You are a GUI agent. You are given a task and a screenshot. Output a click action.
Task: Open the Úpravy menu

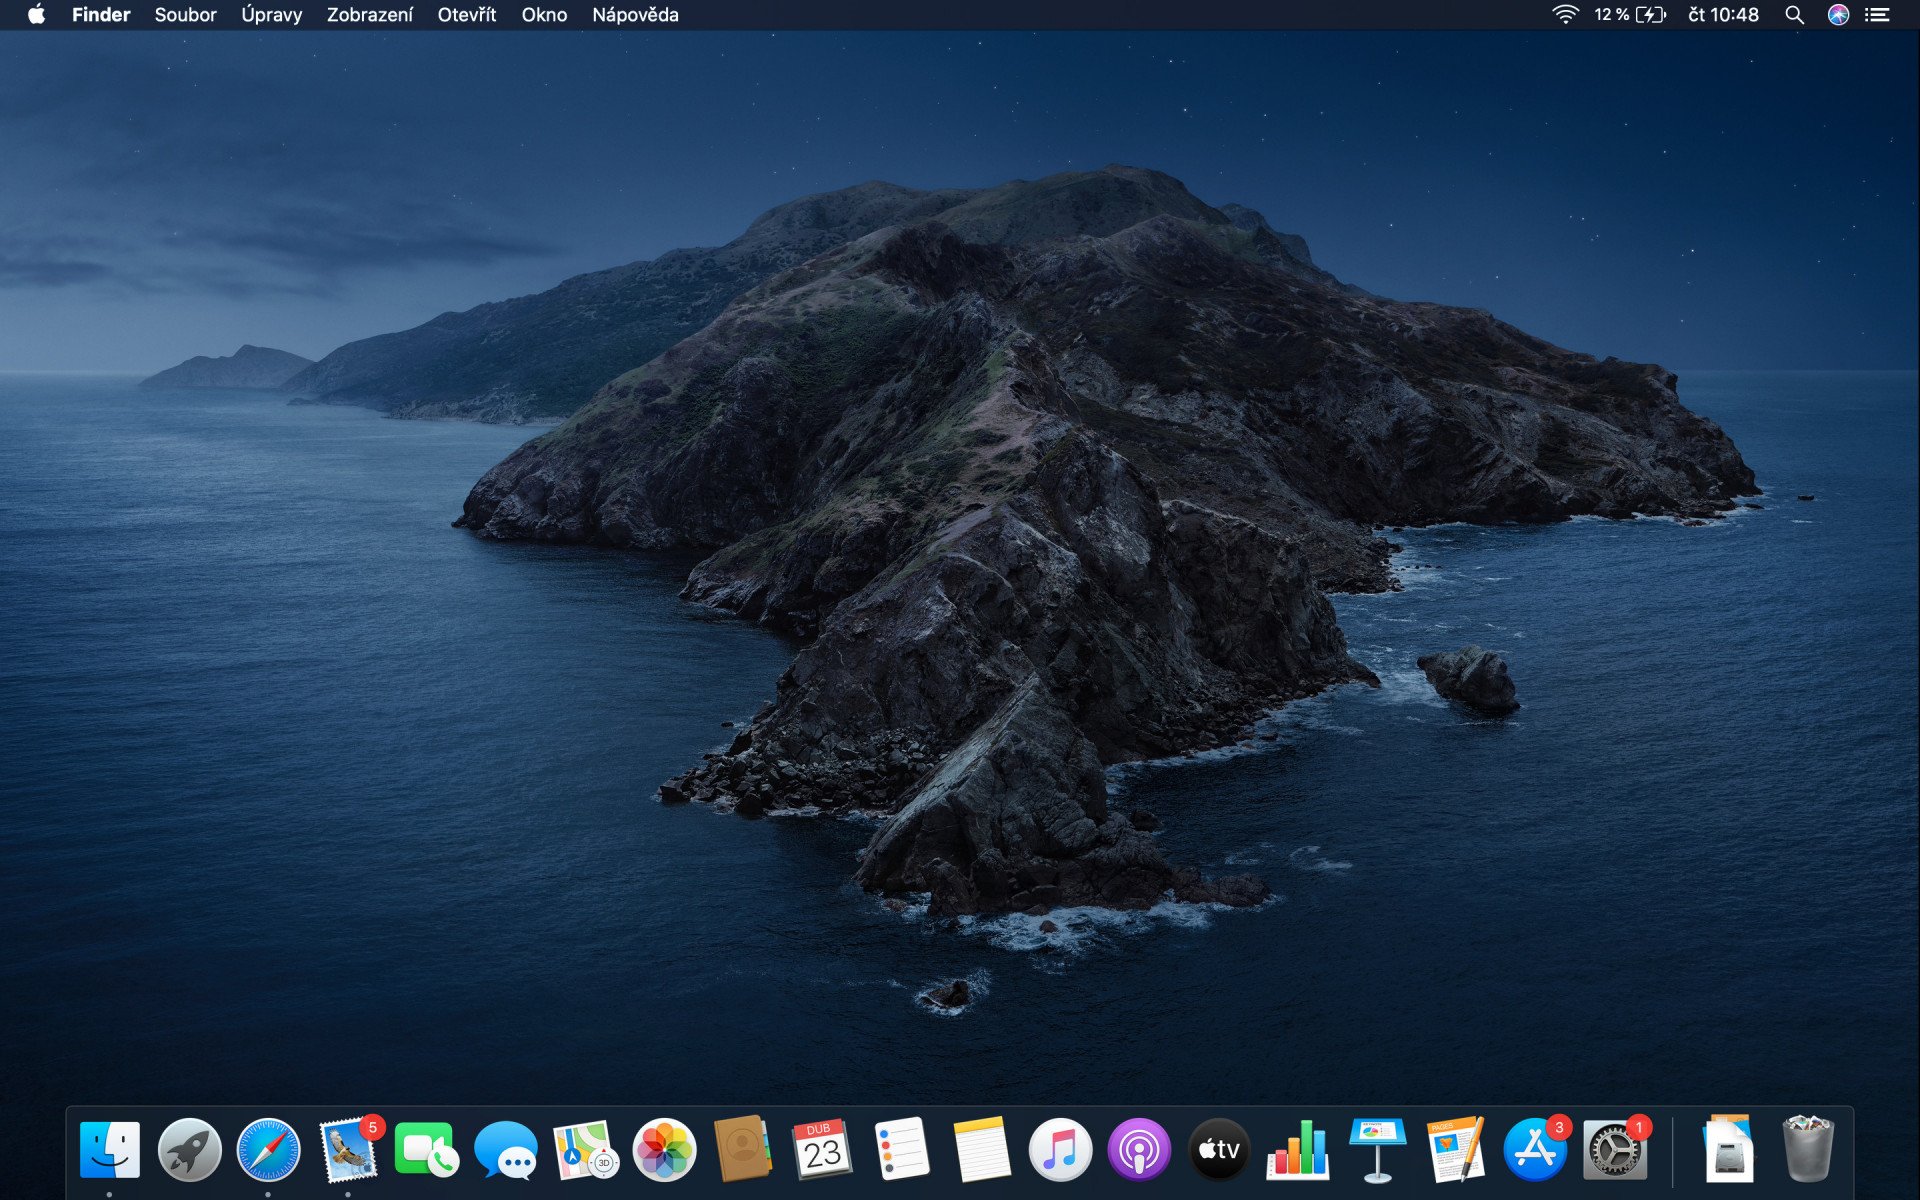click(271, 15)
